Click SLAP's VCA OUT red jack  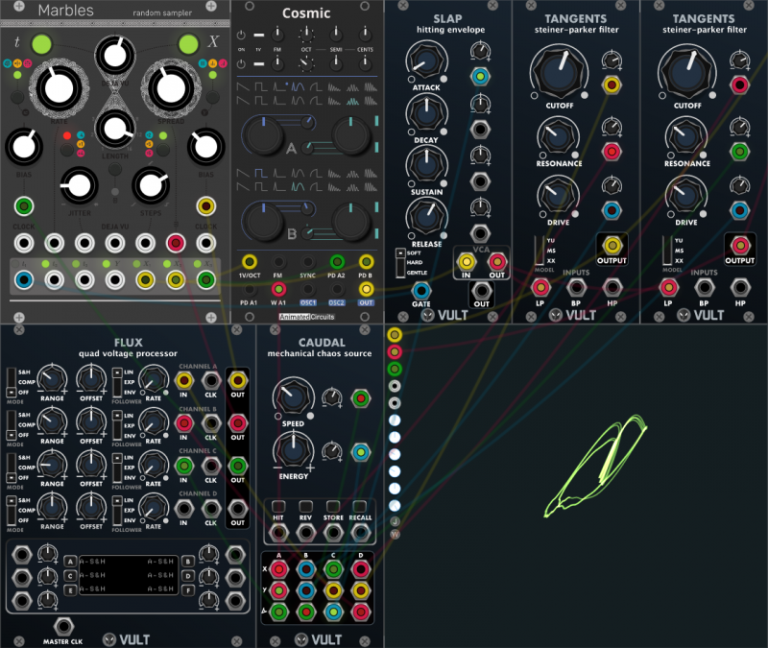click(497, 262)
